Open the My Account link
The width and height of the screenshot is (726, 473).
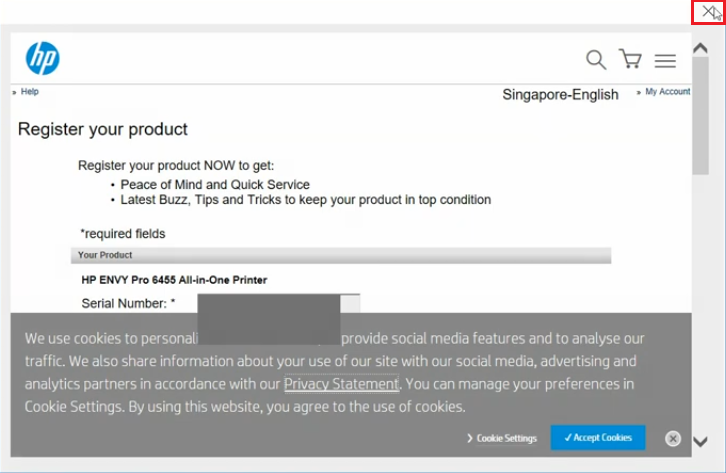(668, 92)
